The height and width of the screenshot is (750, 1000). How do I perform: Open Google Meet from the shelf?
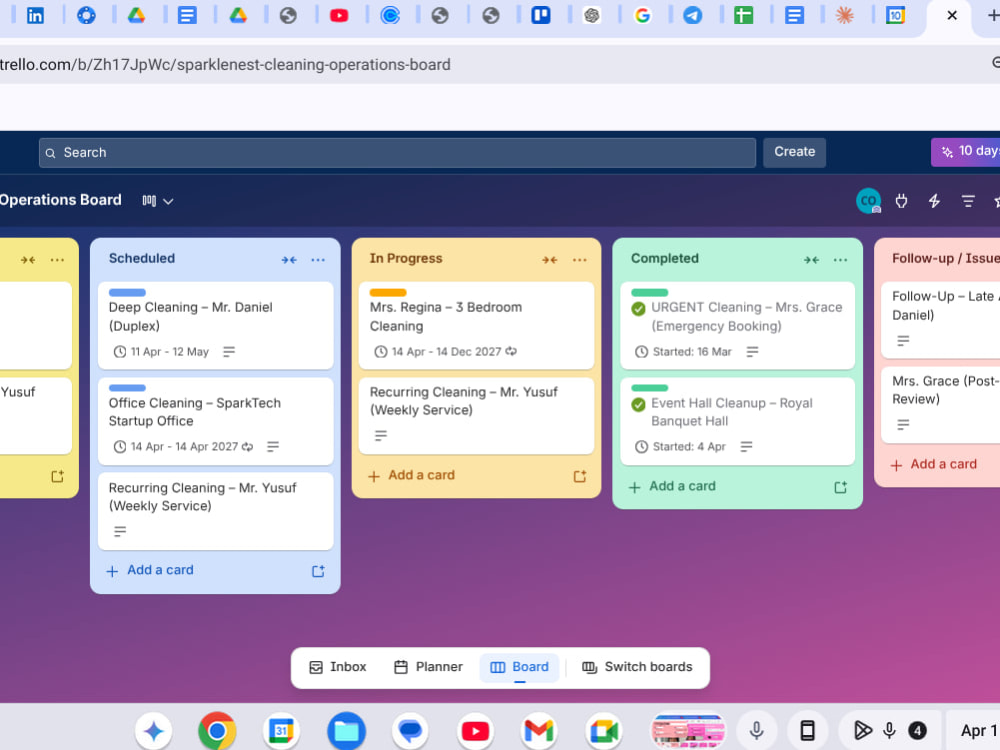pyautogui.click(x=604, y=731)
